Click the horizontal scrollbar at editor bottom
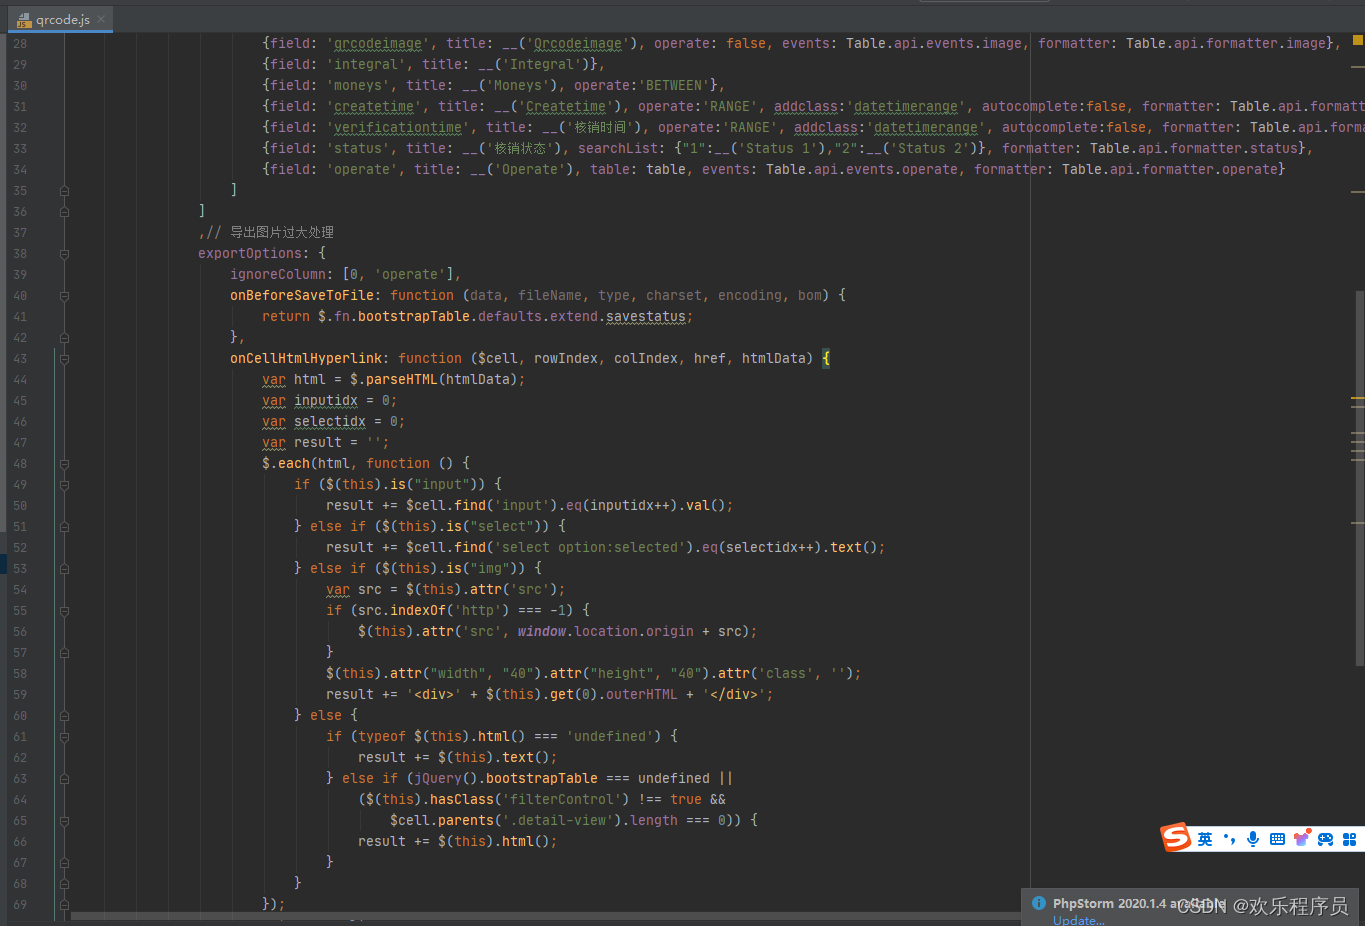This screenshot has height=926, width=1365. (x=545, y=915)
